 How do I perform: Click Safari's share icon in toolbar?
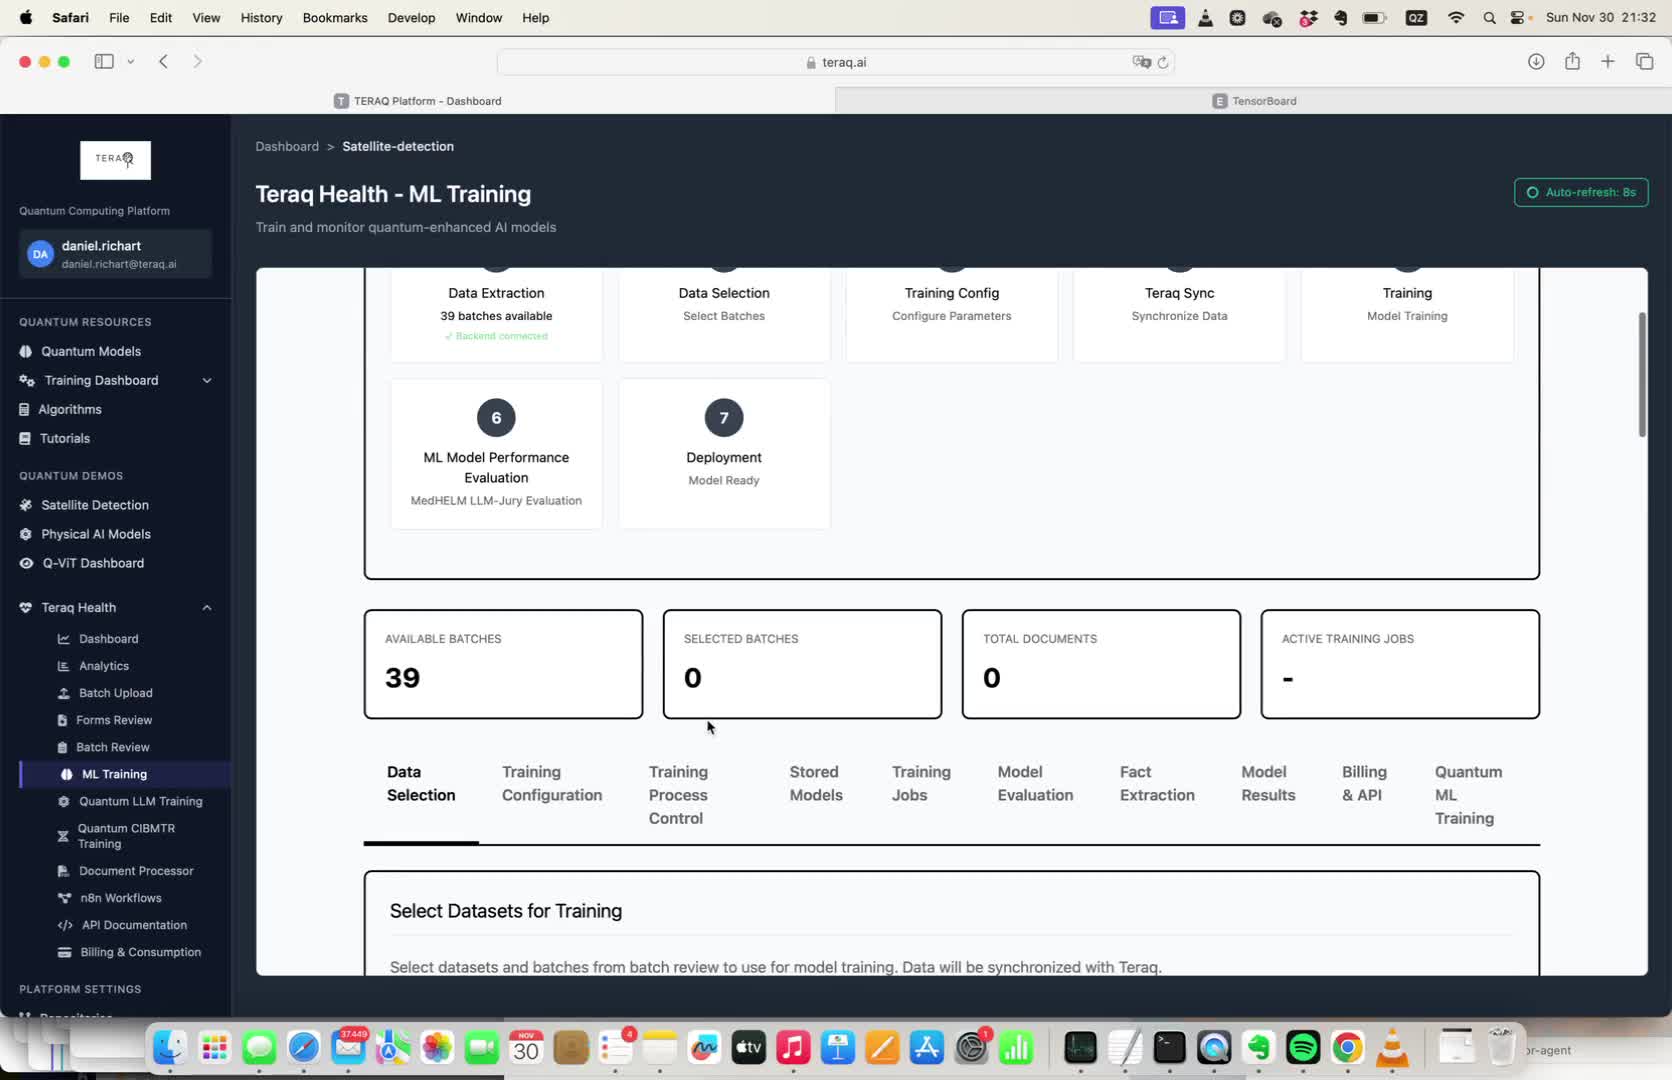[x=1572, y=61]
